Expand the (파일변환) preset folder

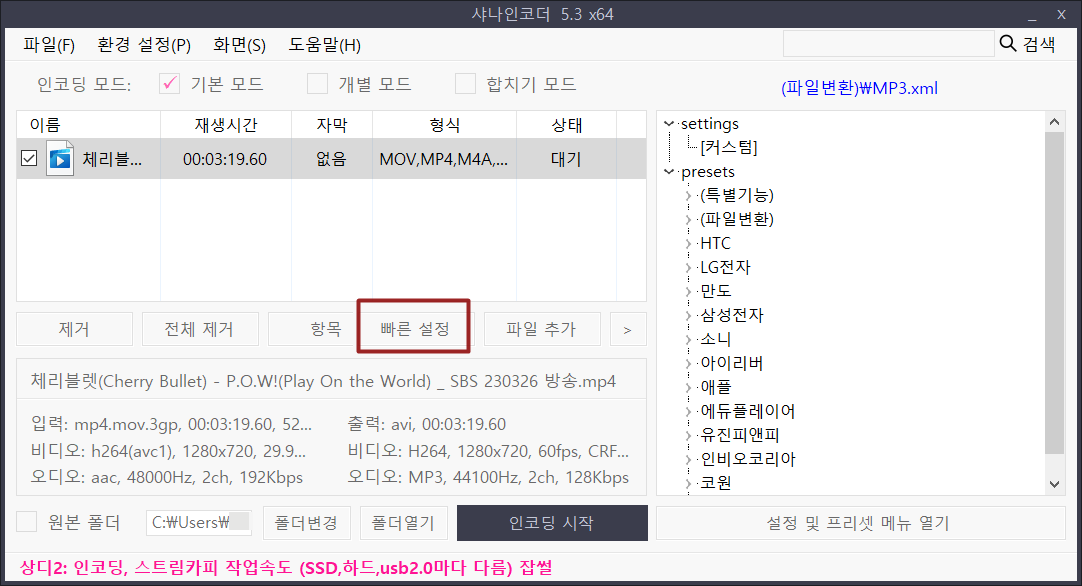point(689,219)
